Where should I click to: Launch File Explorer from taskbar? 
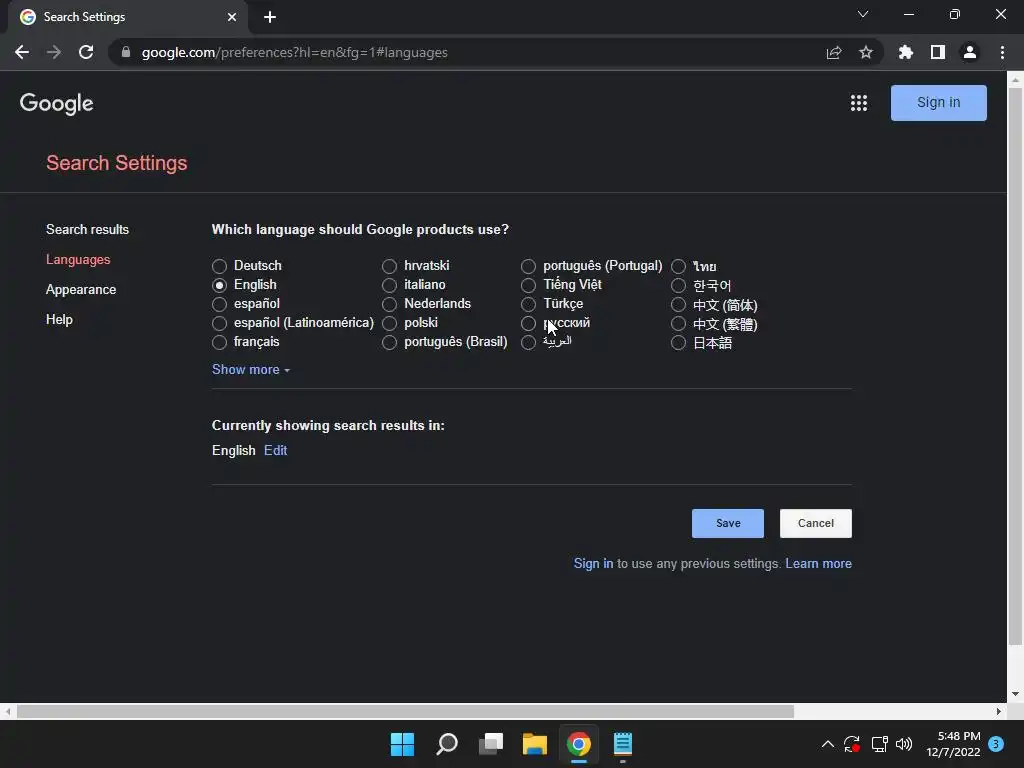point(535,744)
